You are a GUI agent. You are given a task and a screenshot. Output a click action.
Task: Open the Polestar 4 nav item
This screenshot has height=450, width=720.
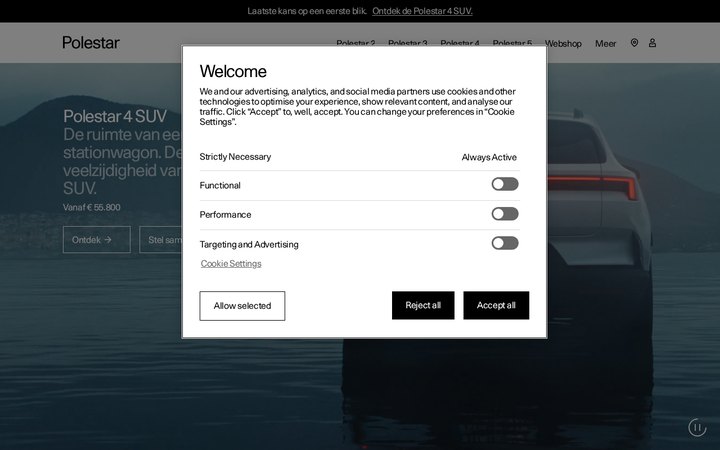[x=460, y=42]
